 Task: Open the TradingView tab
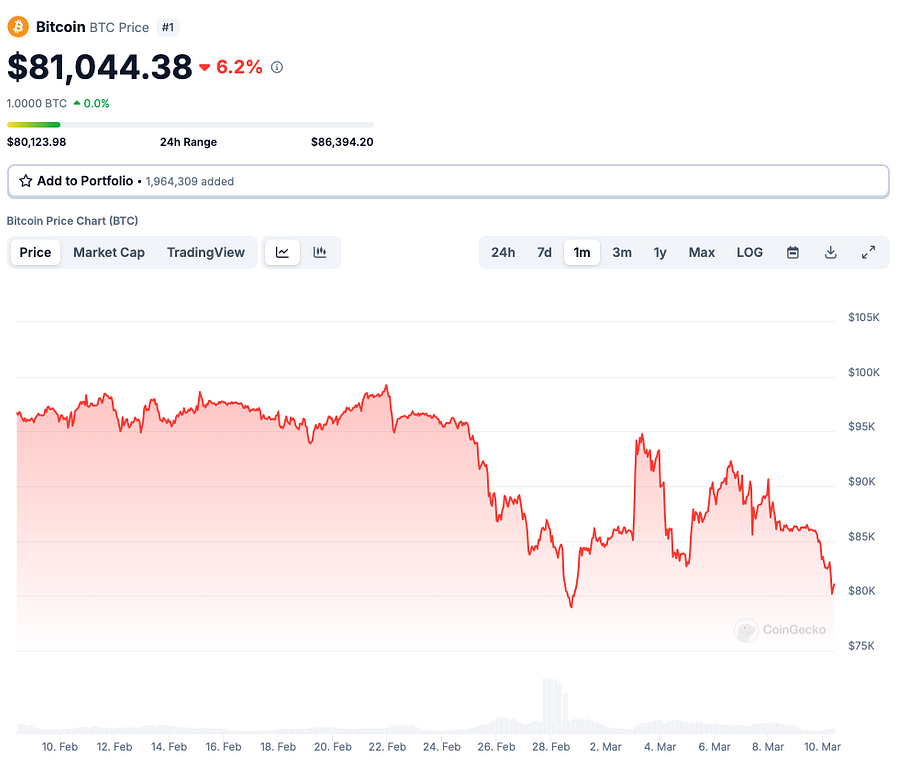pos(206,252)
